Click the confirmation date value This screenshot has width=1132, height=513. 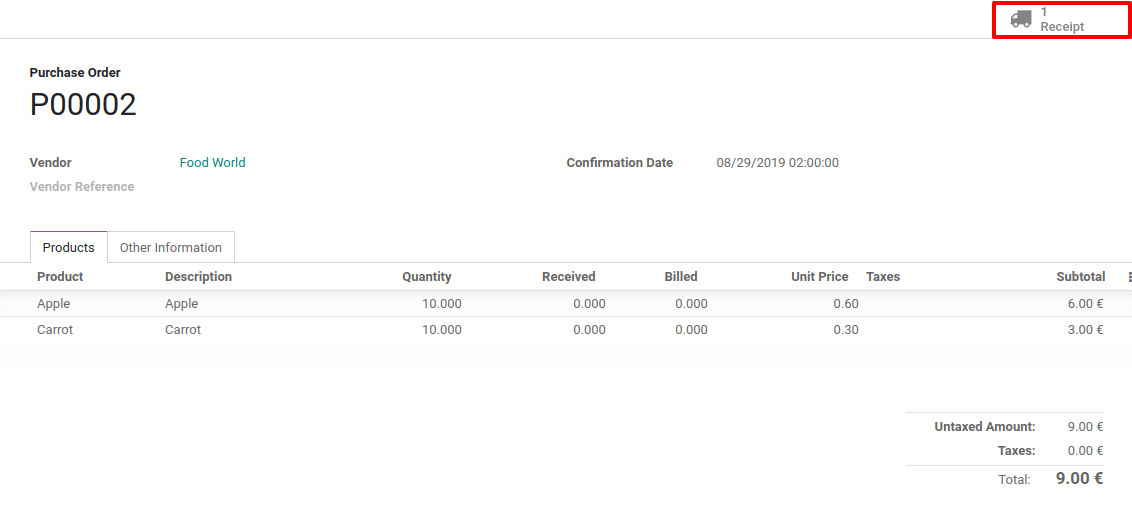(777, 163)
